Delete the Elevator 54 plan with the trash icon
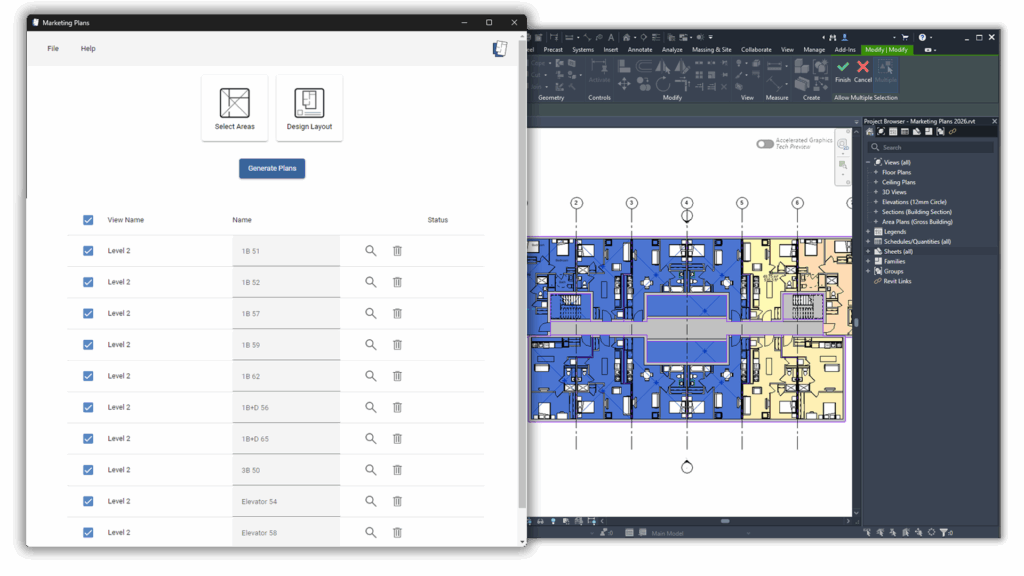1024x576 pixels. pos(397,500)
